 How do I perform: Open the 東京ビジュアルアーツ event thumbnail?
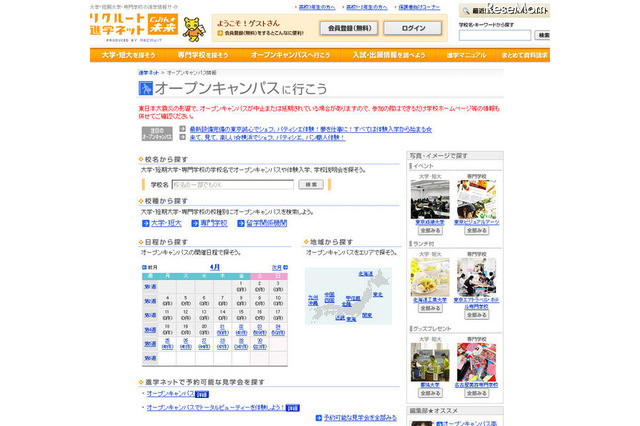[476, 200]
